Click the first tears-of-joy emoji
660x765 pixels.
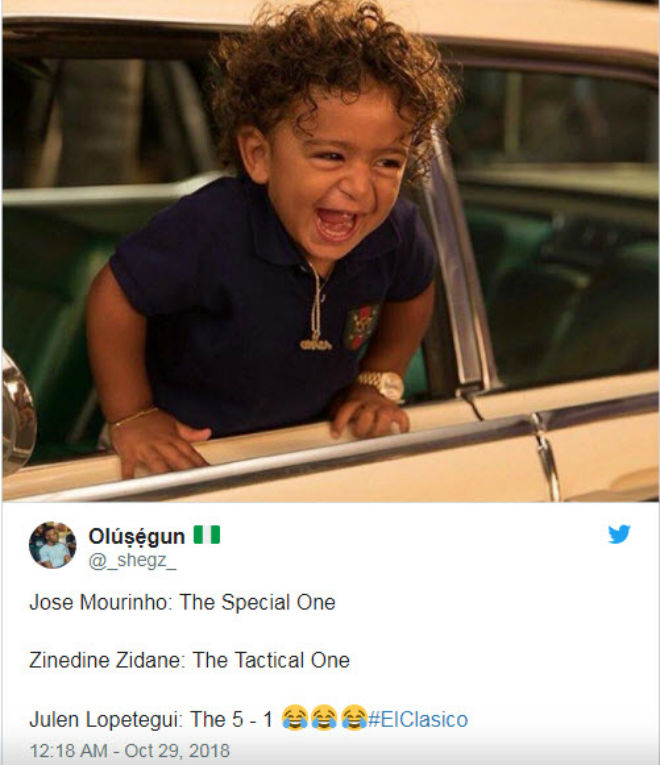pos(295,717)
